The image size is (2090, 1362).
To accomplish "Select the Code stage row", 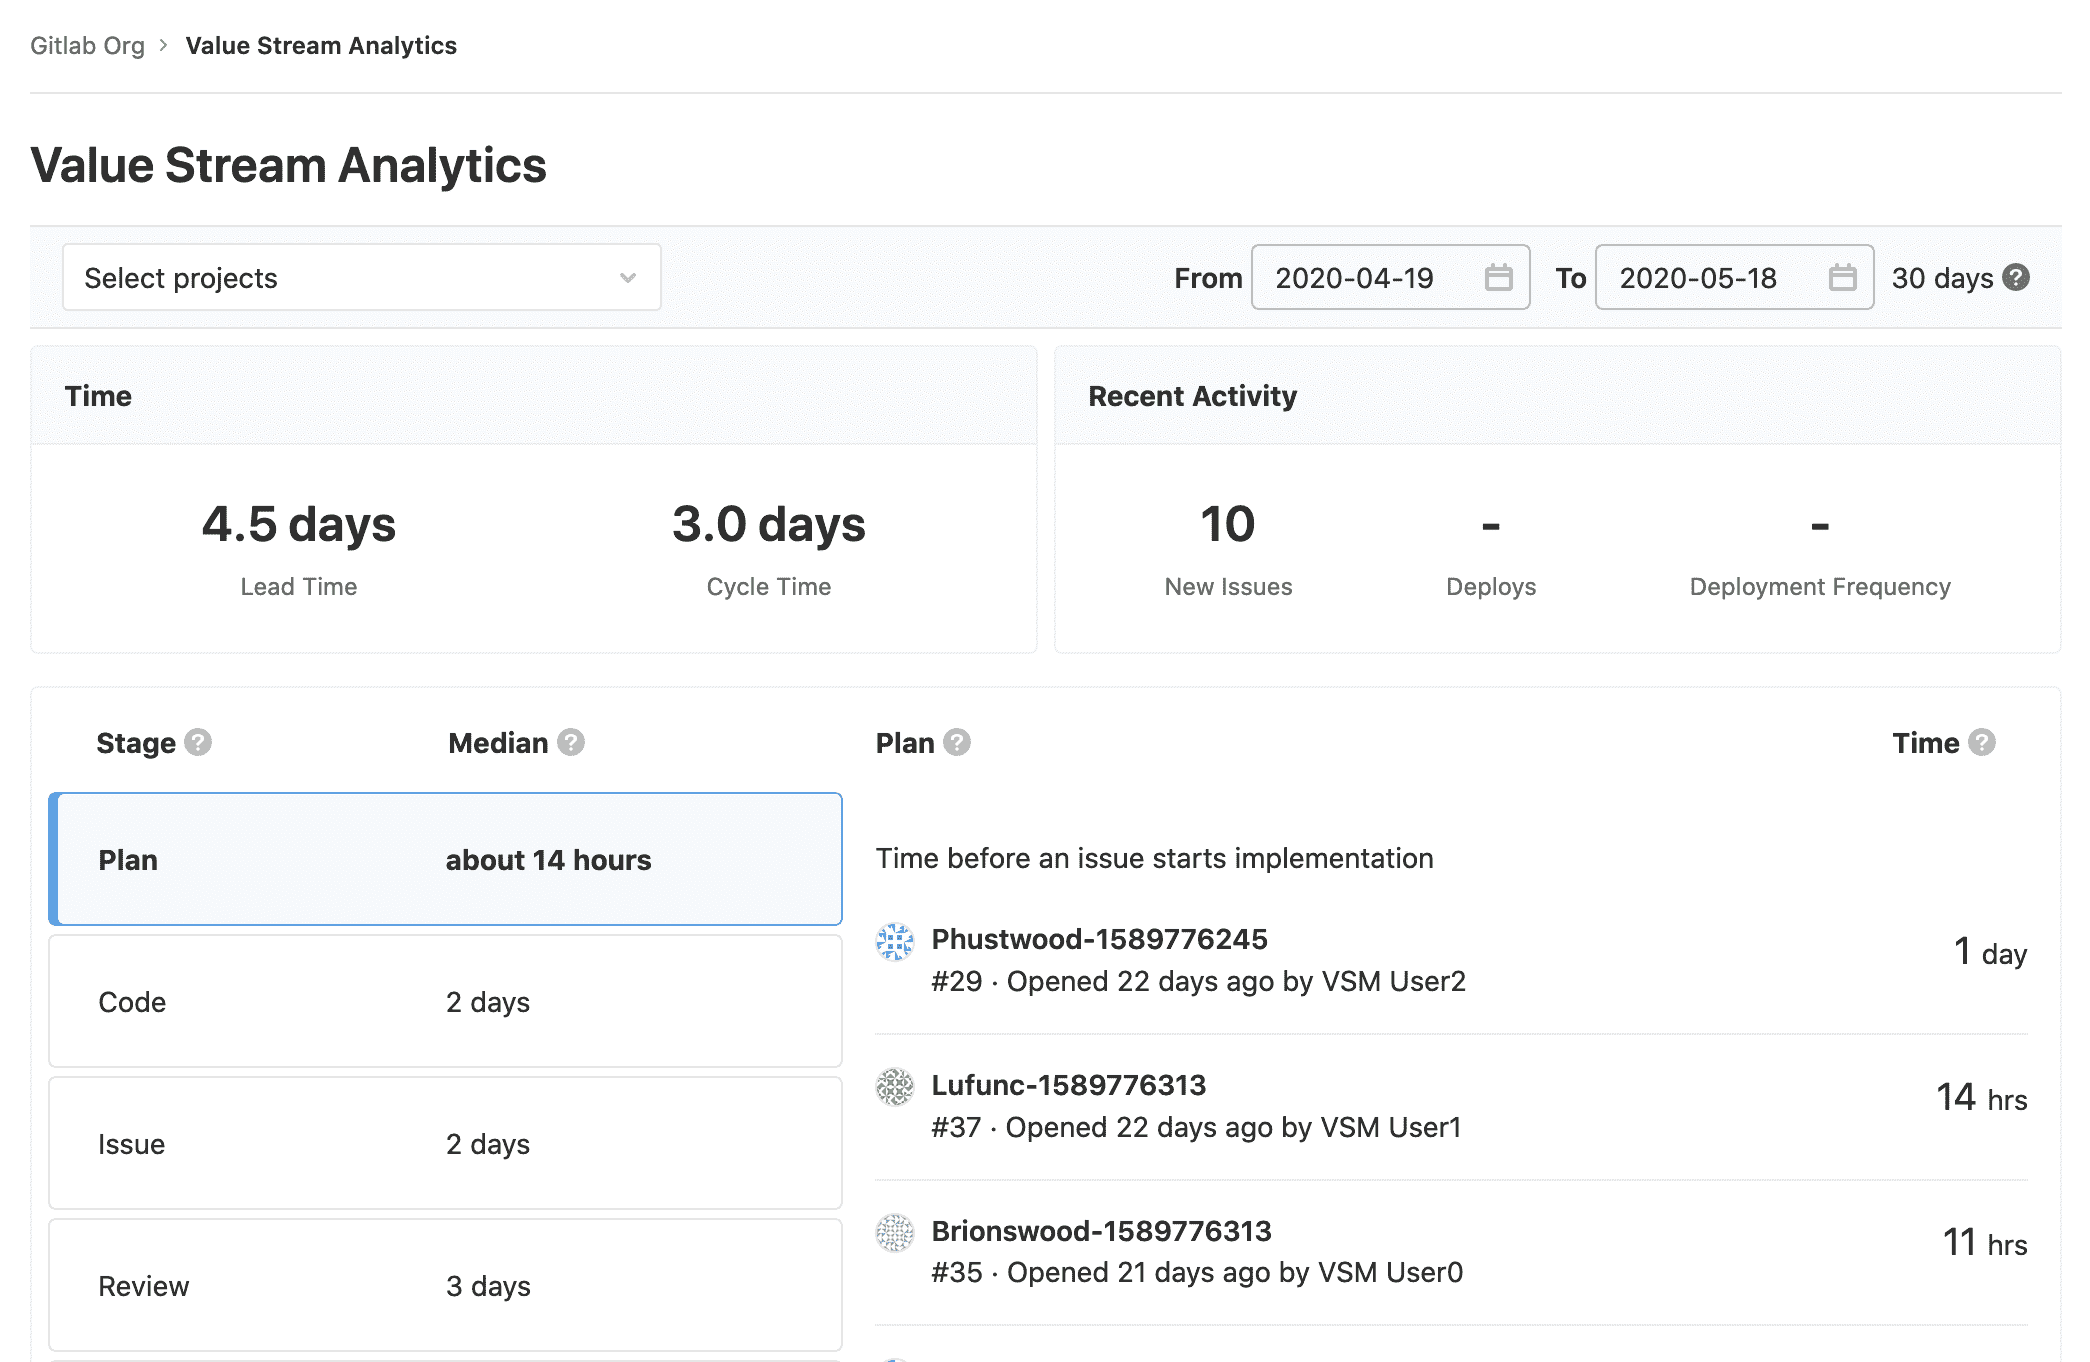I will 446,1002.
